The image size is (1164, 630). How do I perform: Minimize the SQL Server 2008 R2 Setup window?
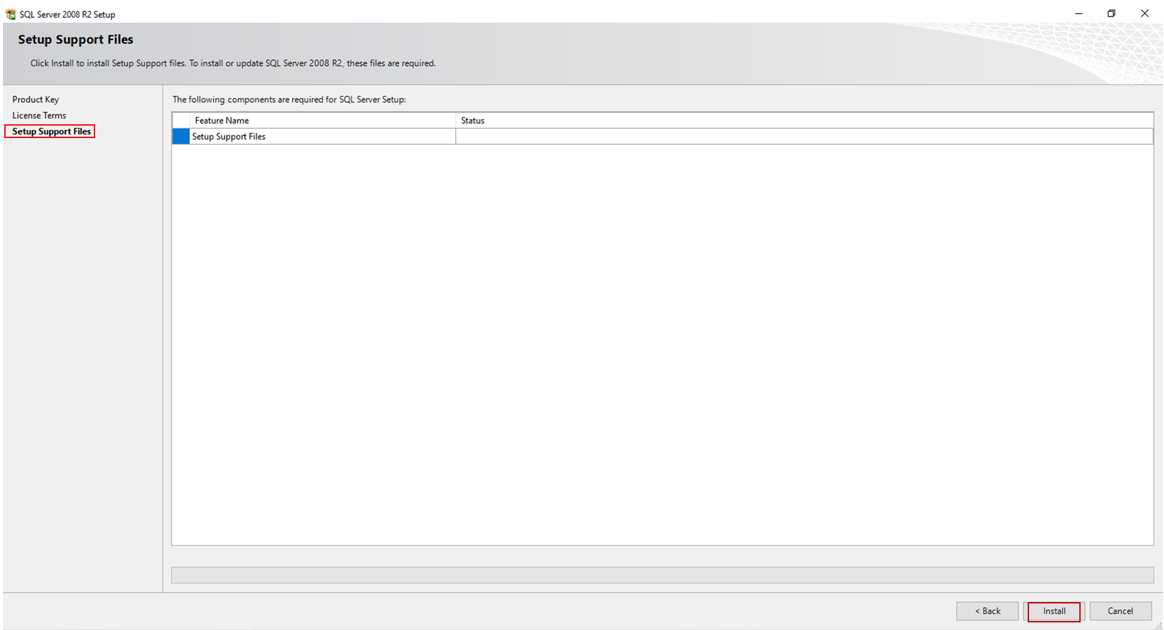(x=1079, y=13)
